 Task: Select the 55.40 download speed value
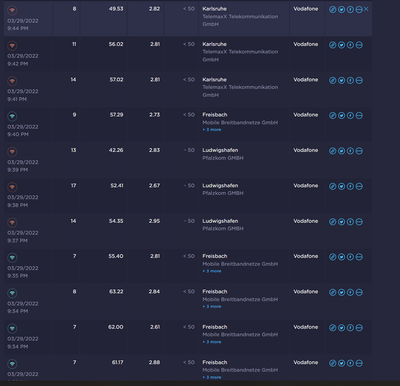coord(116,256)
